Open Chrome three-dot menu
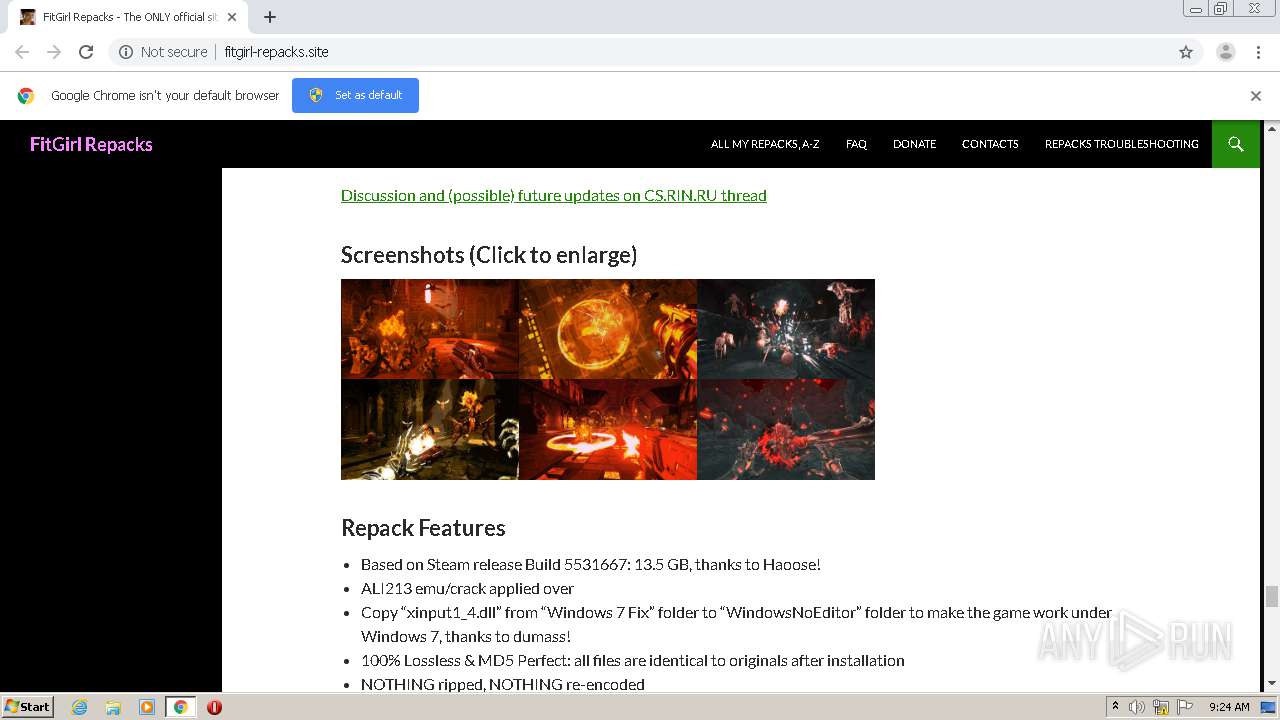Image resolution: width=1280 pixels, height=720 pixels. (1259, 52)
